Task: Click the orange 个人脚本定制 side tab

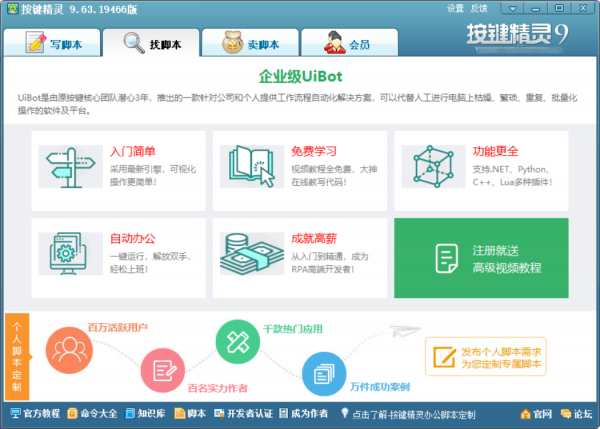Action: point(17,357)
